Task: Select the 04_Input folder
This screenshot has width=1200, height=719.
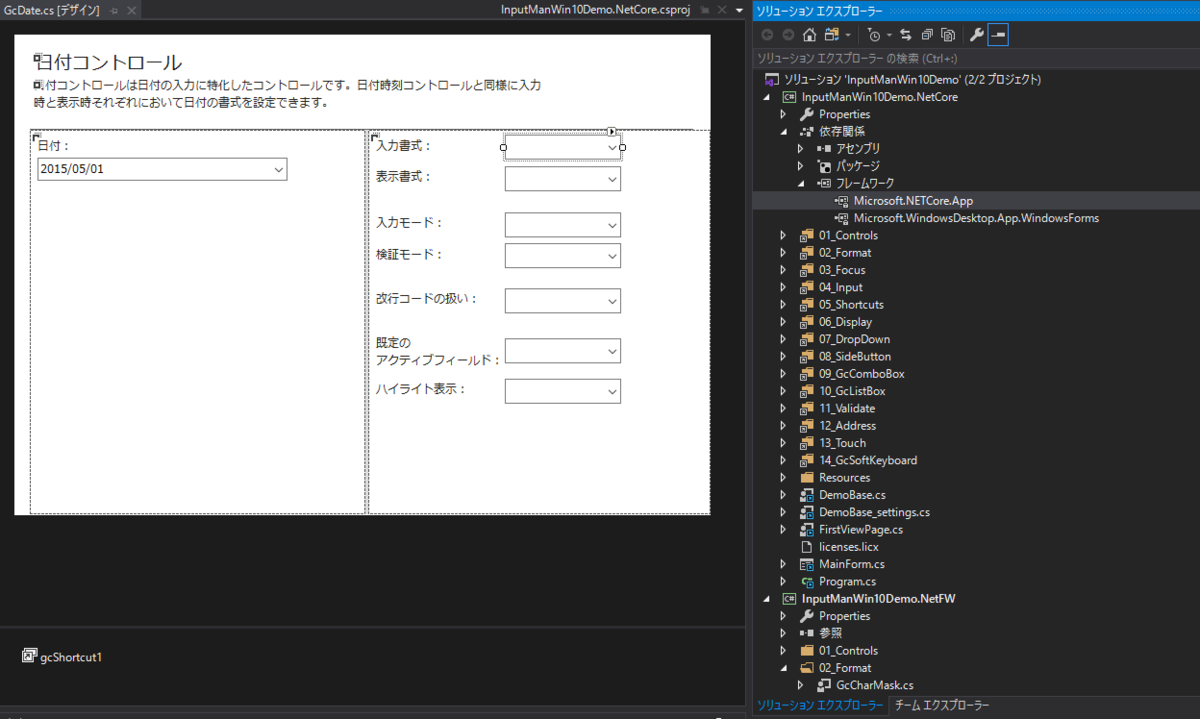Action: 842,287
